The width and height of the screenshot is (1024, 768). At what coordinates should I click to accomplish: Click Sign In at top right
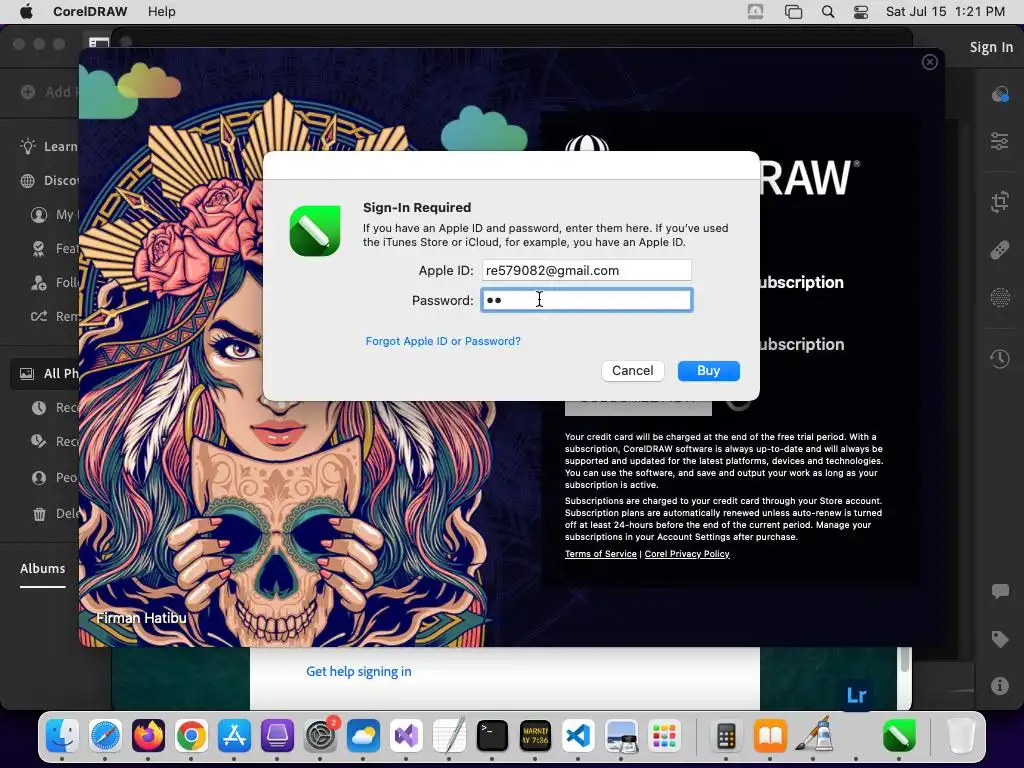(x=991, y=47)
